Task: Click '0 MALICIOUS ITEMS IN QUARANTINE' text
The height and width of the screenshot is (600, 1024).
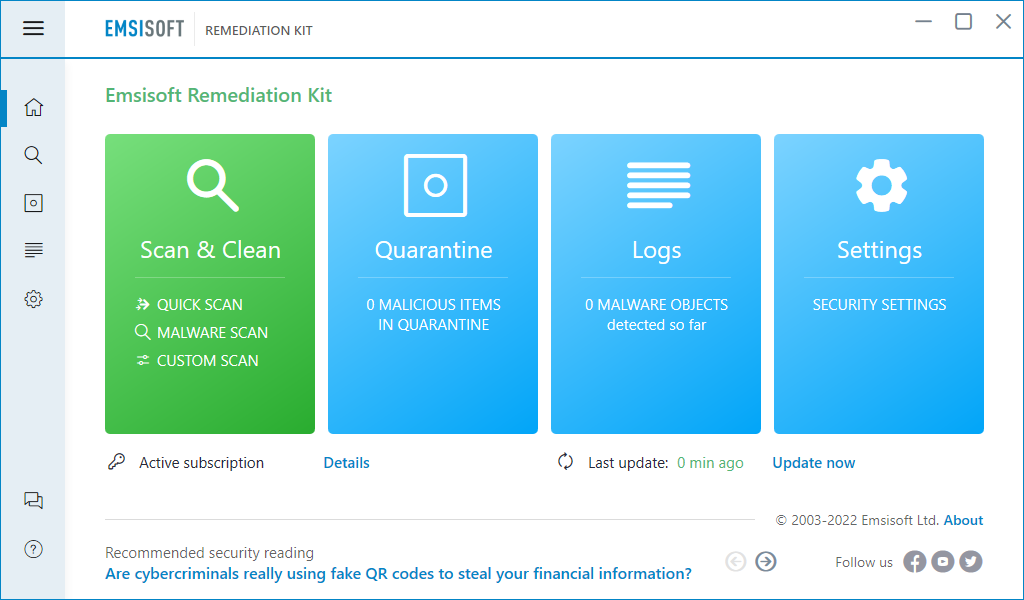Action: [x=434, y=315]
